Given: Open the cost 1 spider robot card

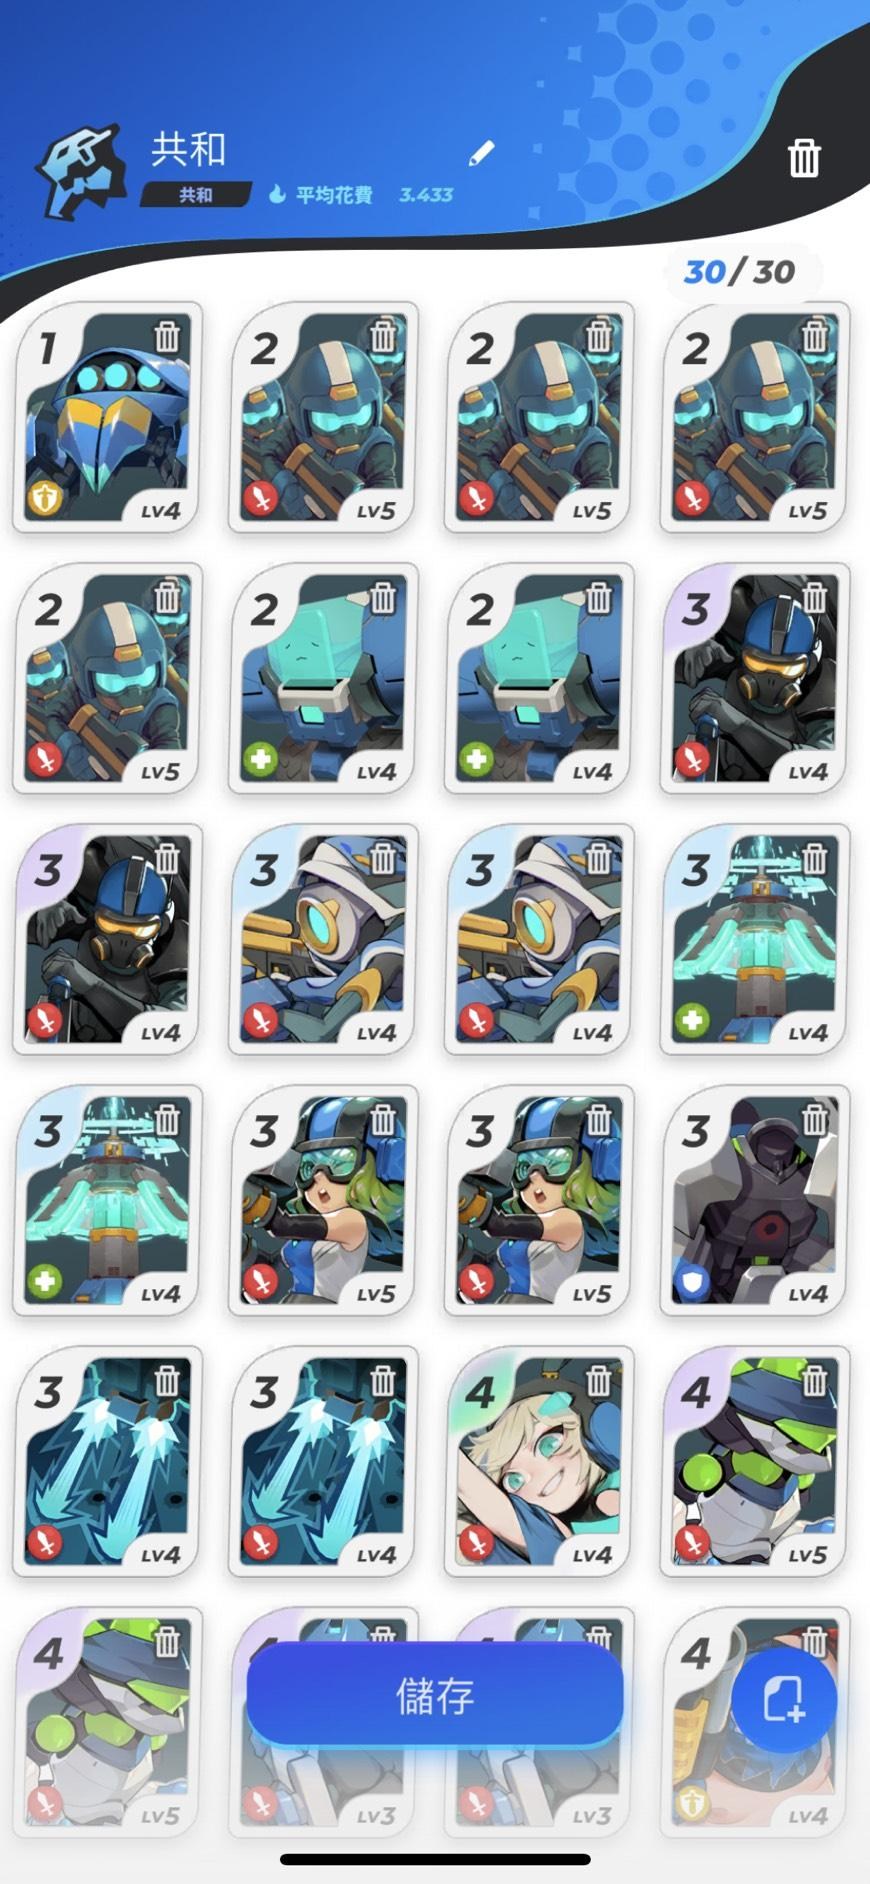Looking at the screenshot, I should (x=107, y=417).
